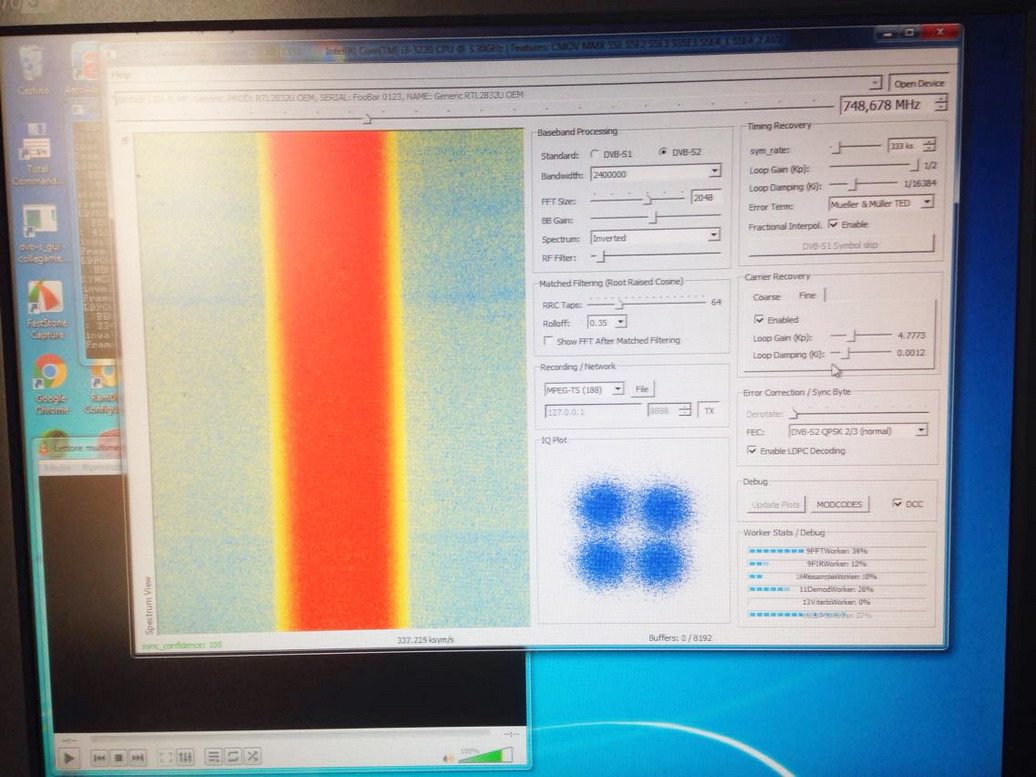The height and width of the screenshot is (777, 1036).
Task: Click the 748,678 MHz frequency field
Action: (x=887, y=104)
